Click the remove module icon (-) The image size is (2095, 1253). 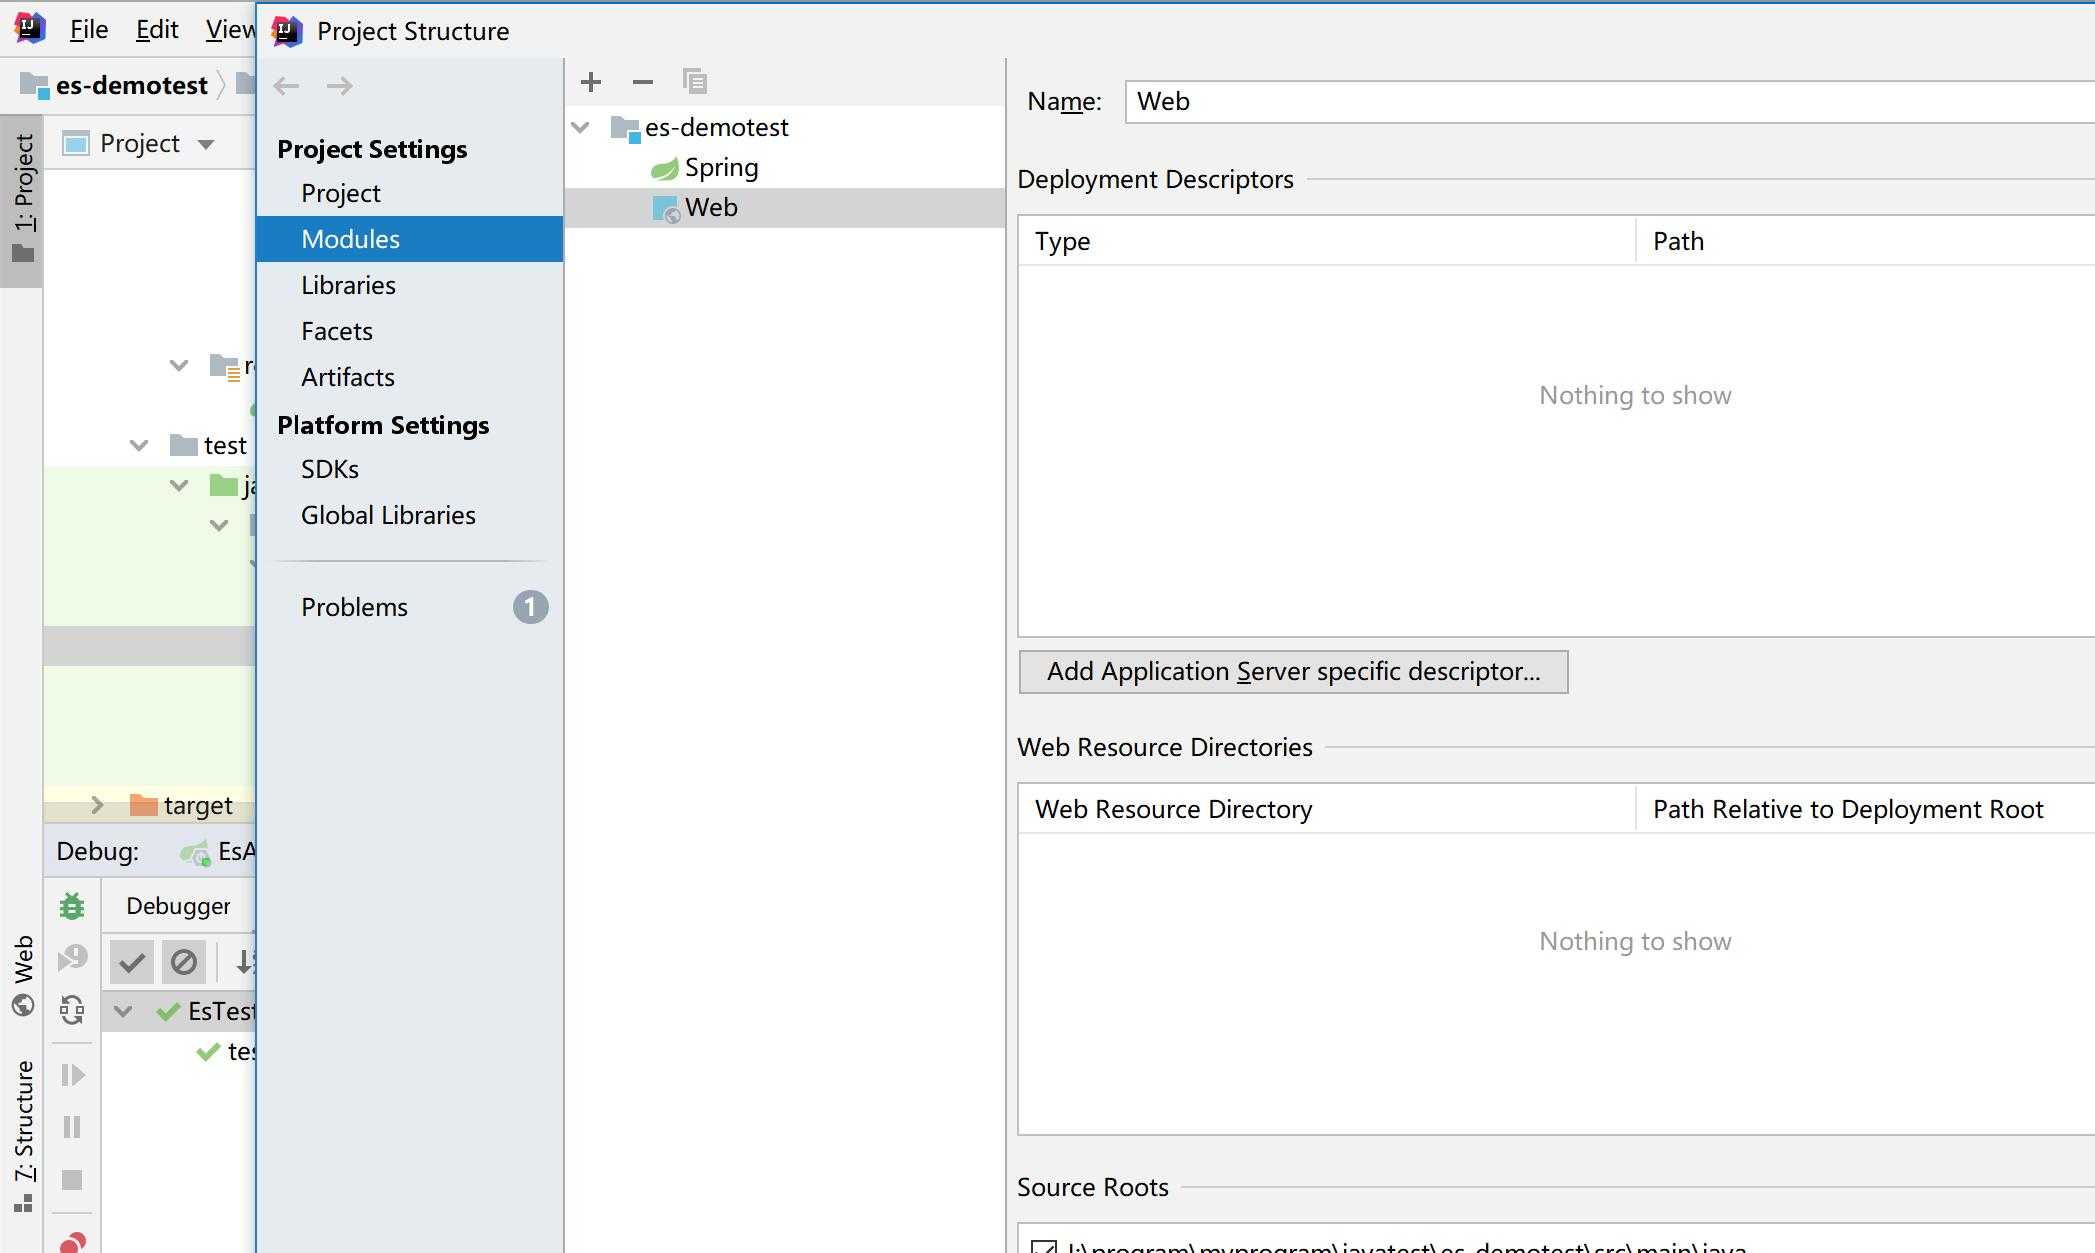[x=643, y=82]
